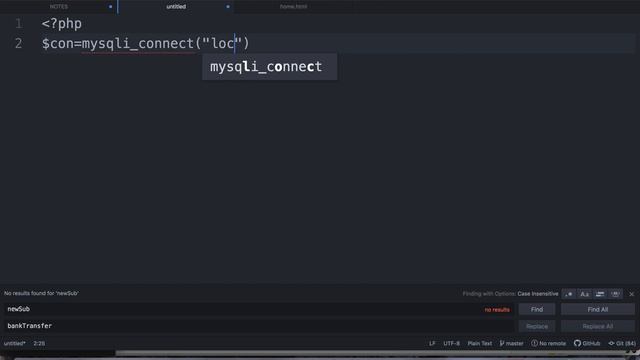
Task: Click the modified dot on the untitled tab
Action: [228, 7]
